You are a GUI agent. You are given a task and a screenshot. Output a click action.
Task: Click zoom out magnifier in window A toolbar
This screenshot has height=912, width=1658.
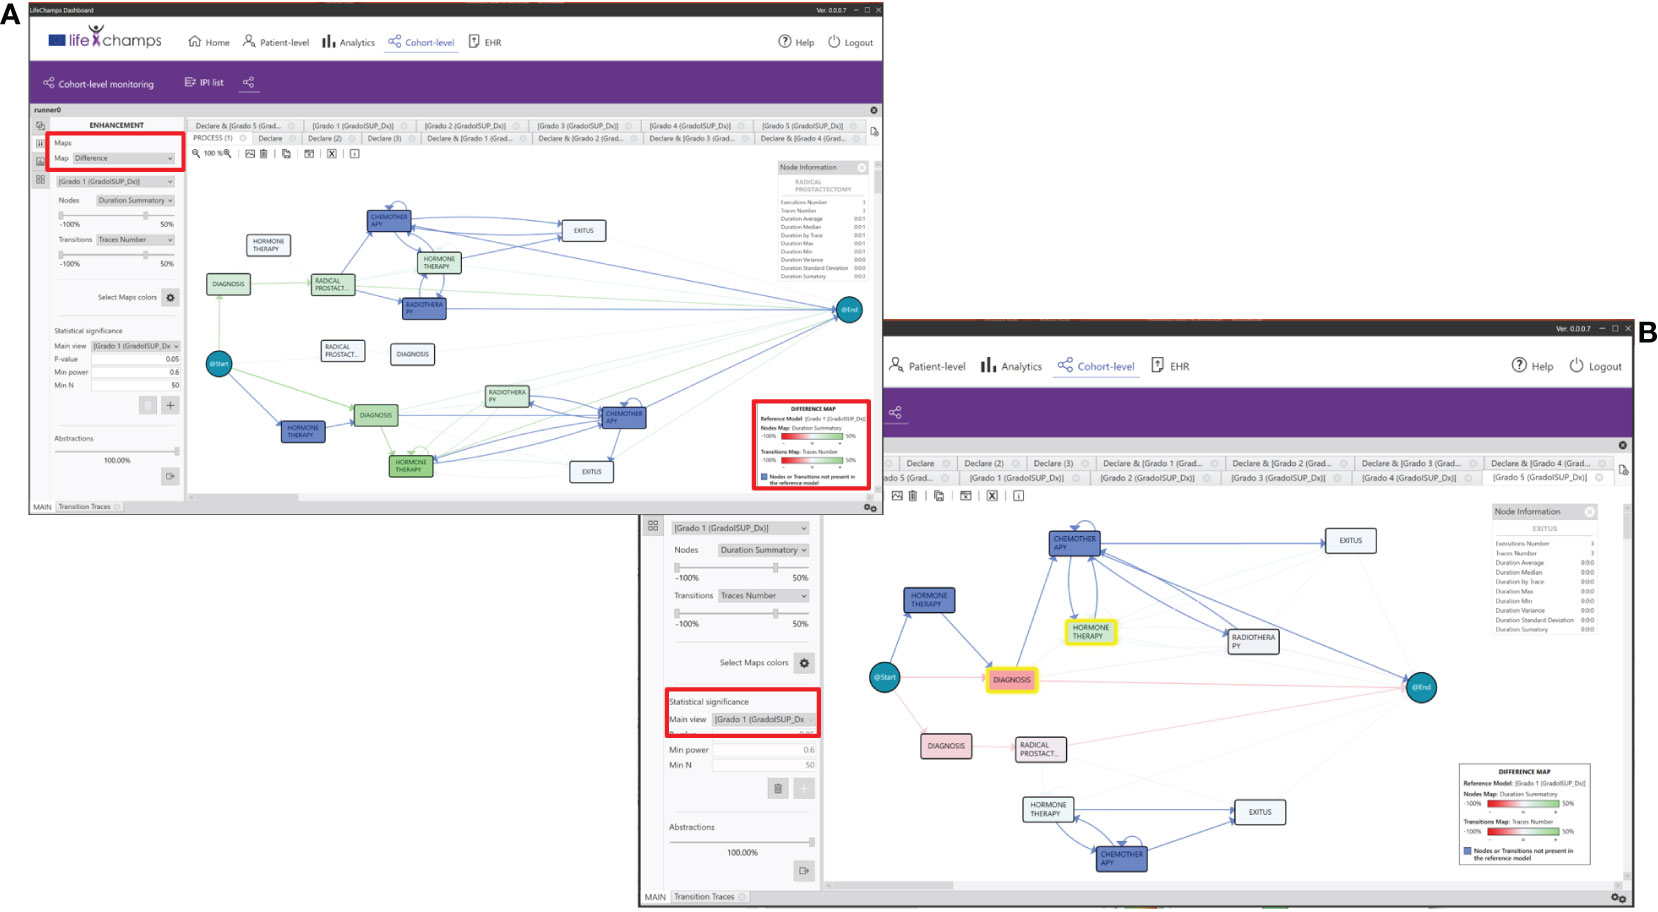click(x=196, y=153)
